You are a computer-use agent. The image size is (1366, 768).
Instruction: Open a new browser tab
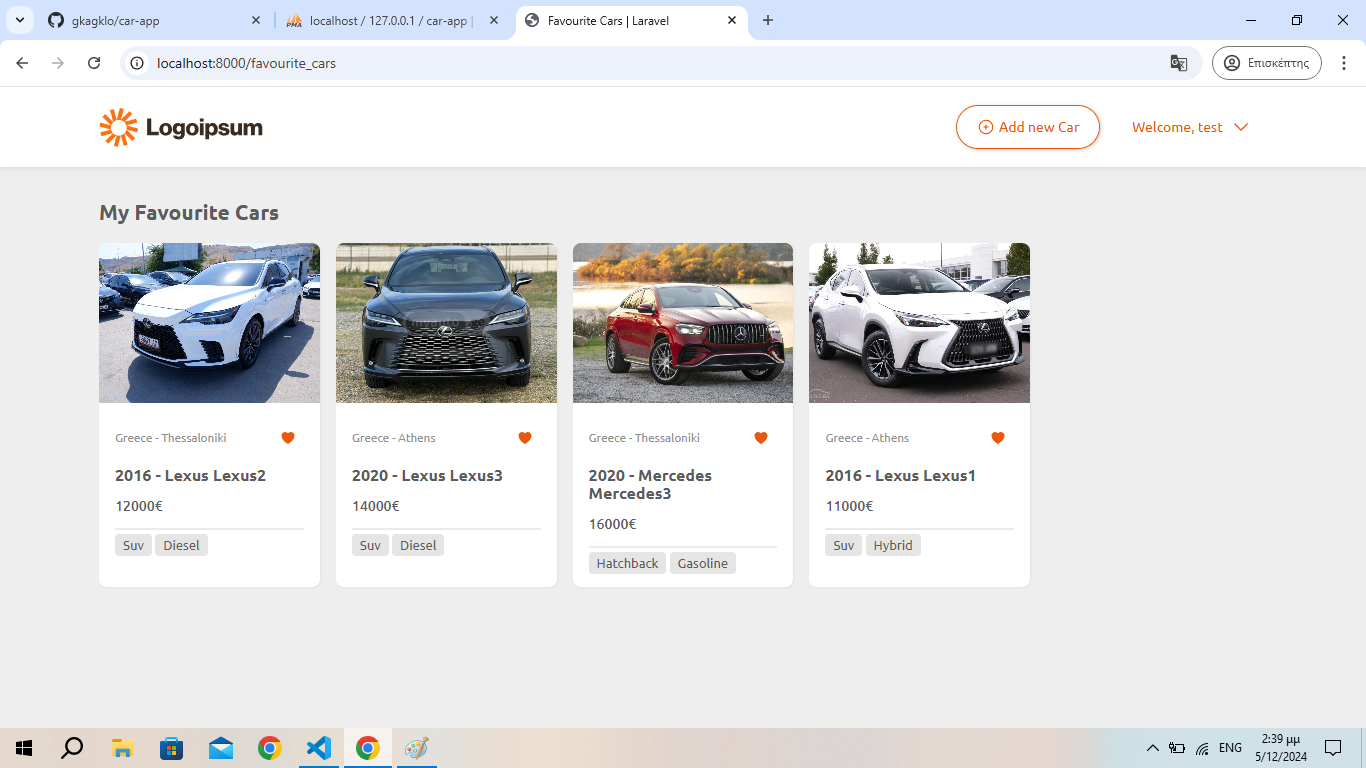click(768, 20)
